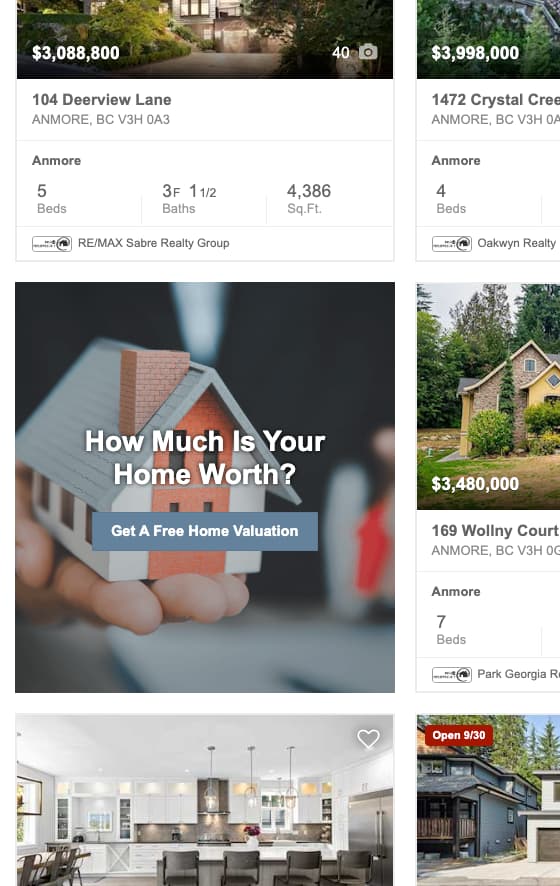This screenshot has width=560, height=886.
Task: Open 104 Deerview Lane listing title
Action: [102, 99]
